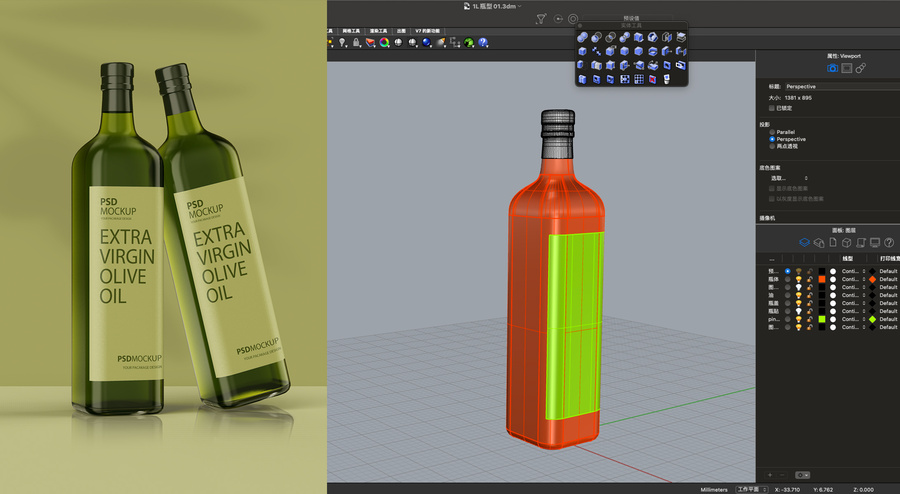Click the material circle of 瓶体 layer
This screenshot has width=900, height=494.
833,279
